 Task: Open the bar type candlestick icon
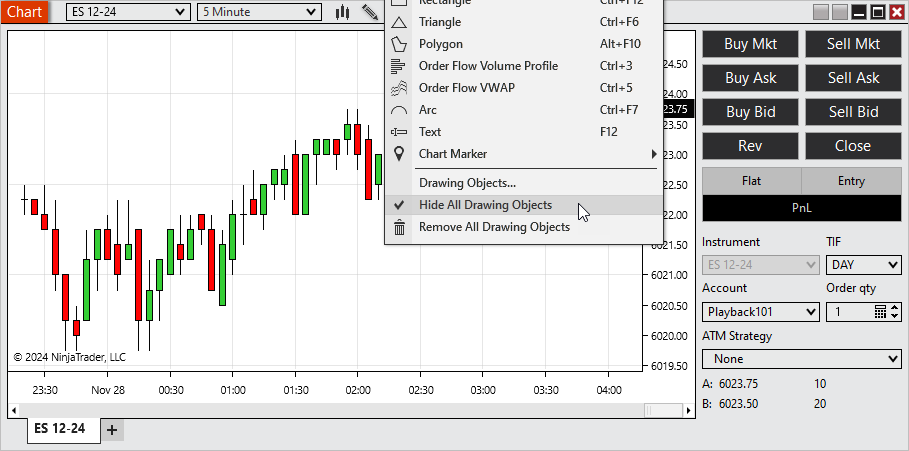coord(343,12)
